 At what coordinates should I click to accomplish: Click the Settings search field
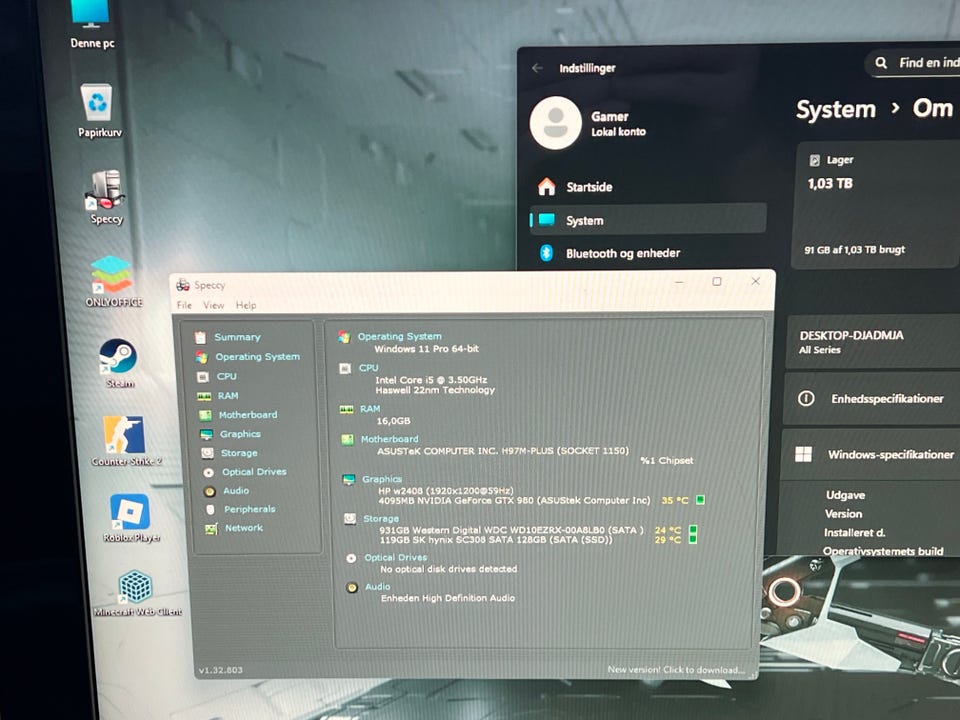click(x=912, y=62)
